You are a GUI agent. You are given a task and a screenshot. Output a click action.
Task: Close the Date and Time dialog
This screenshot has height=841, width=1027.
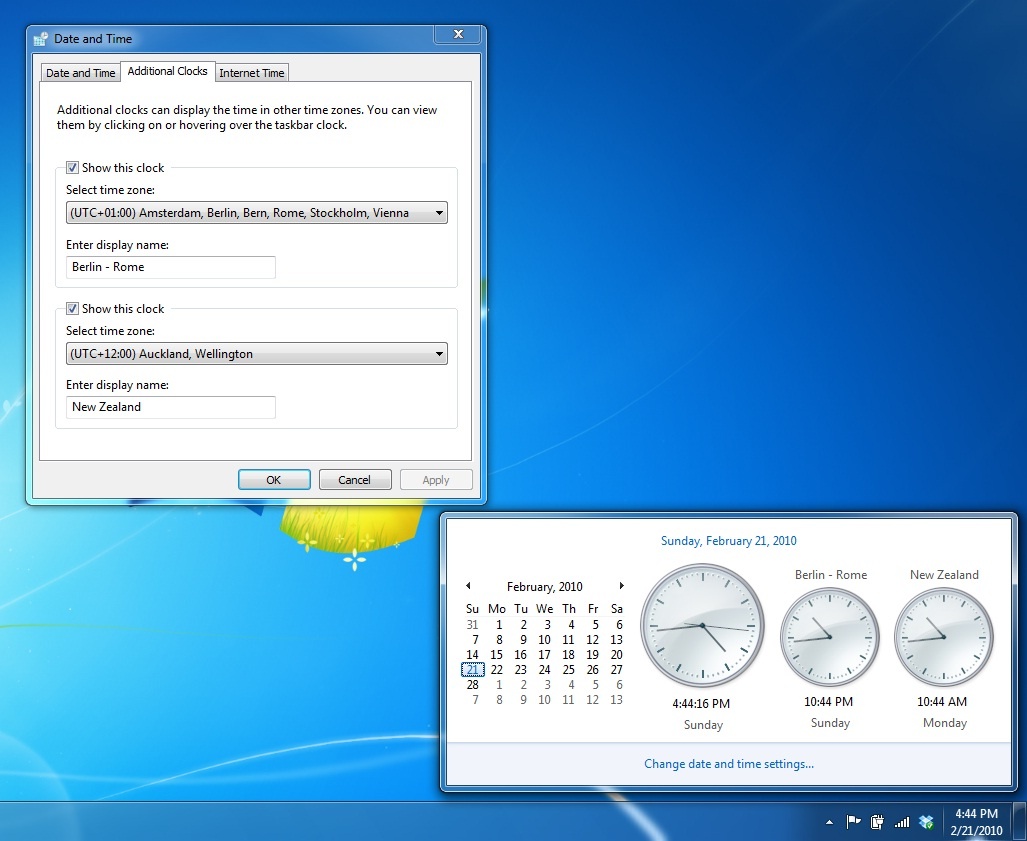coord(458,35)
